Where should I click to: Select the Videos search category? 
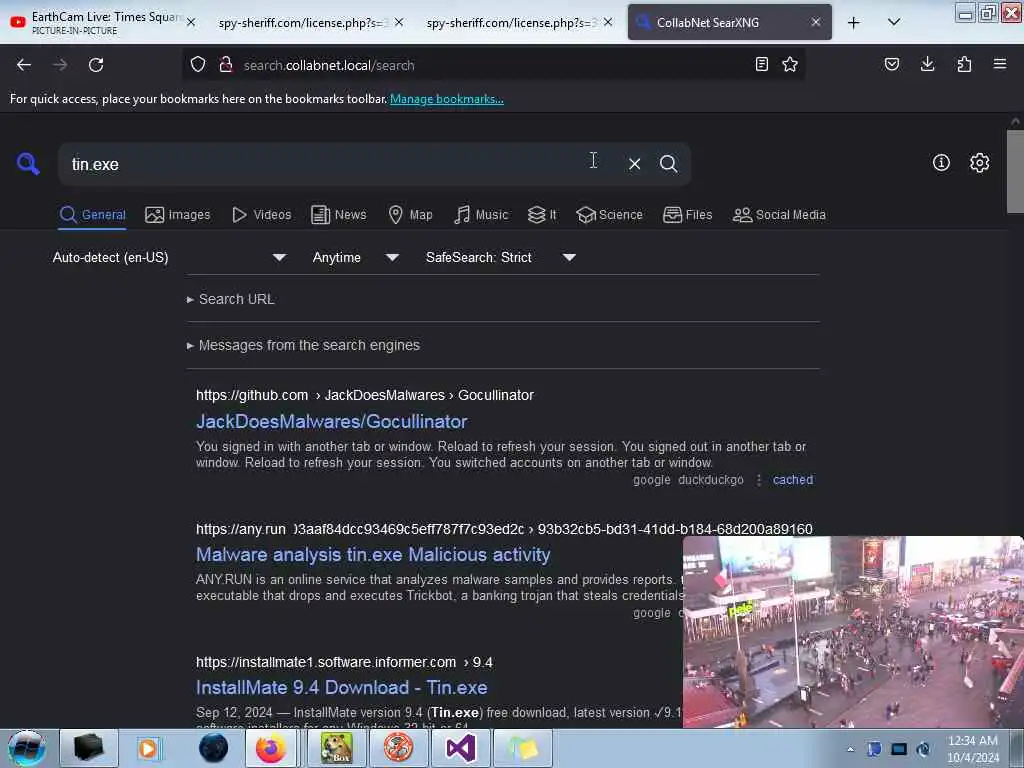click(262, 215)
